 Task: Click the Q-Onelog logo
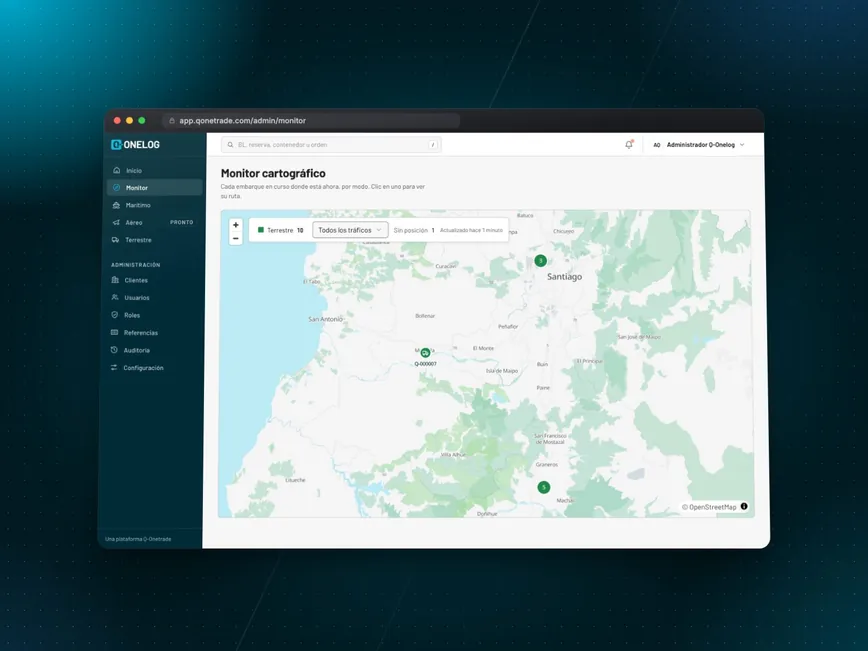point(136,144)
